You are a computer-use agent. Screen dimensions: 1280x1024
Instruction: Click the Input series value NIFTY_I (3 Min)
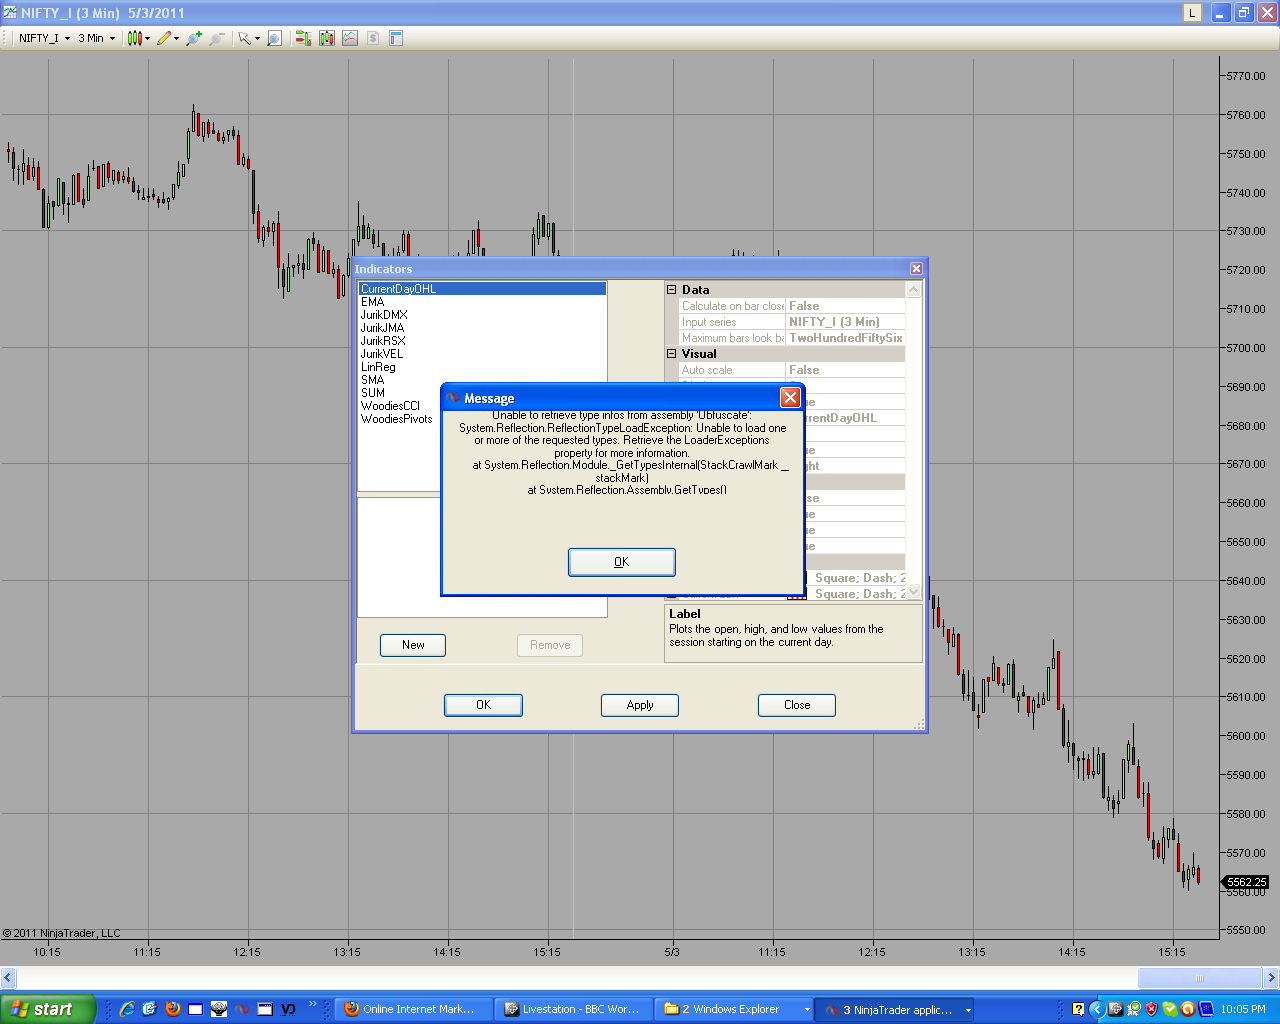(845, 322)
